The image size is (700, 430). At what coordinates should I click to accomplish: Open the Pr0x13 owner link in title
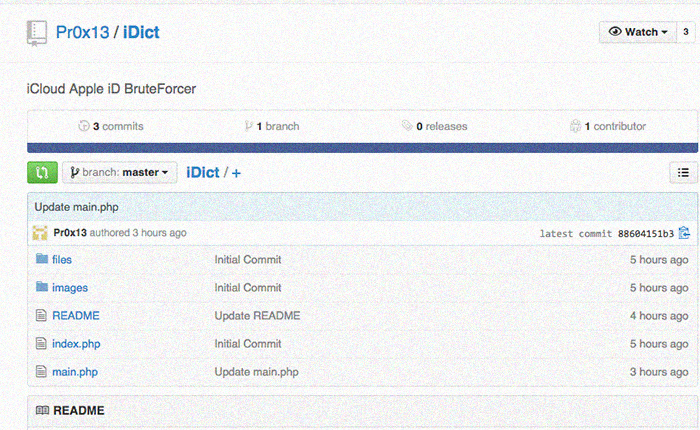[x=82, y=32]
